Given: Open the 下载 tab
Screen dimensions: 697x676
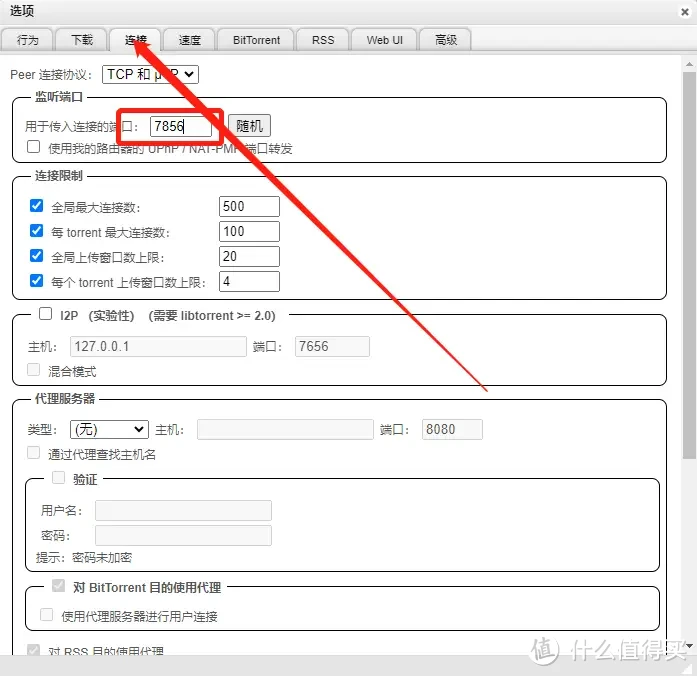Looking at the screenshot, I should click(82, 40).
